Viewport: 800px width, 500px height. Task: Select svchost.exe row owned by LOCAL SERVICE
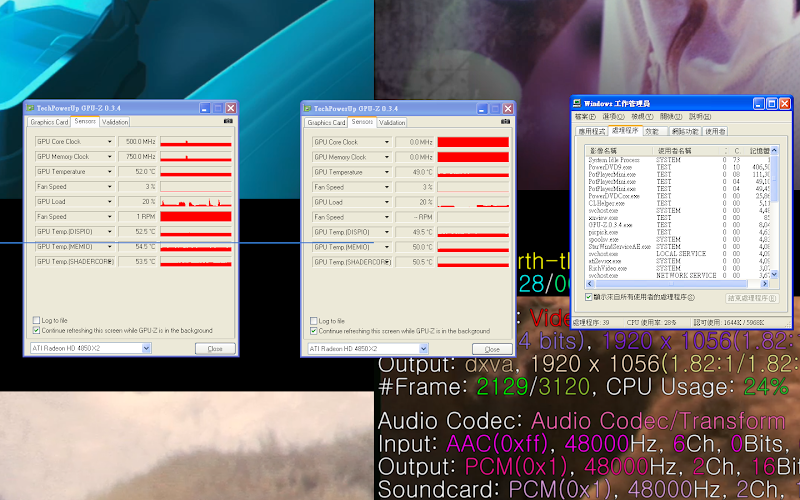point(678,254)
